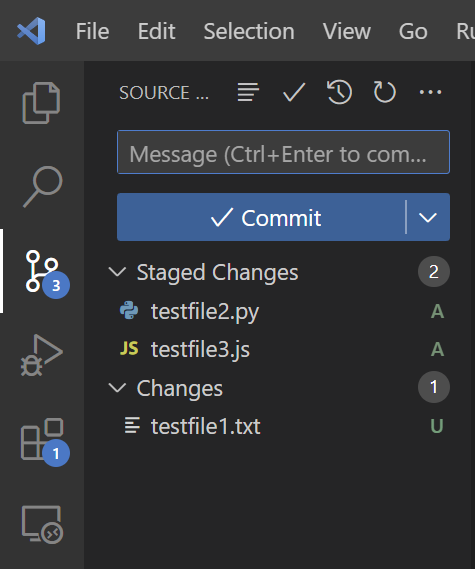This screenshot has height=569, width=475.
Task: Open Remote Explorer icon
Action: tap(42, 524)
